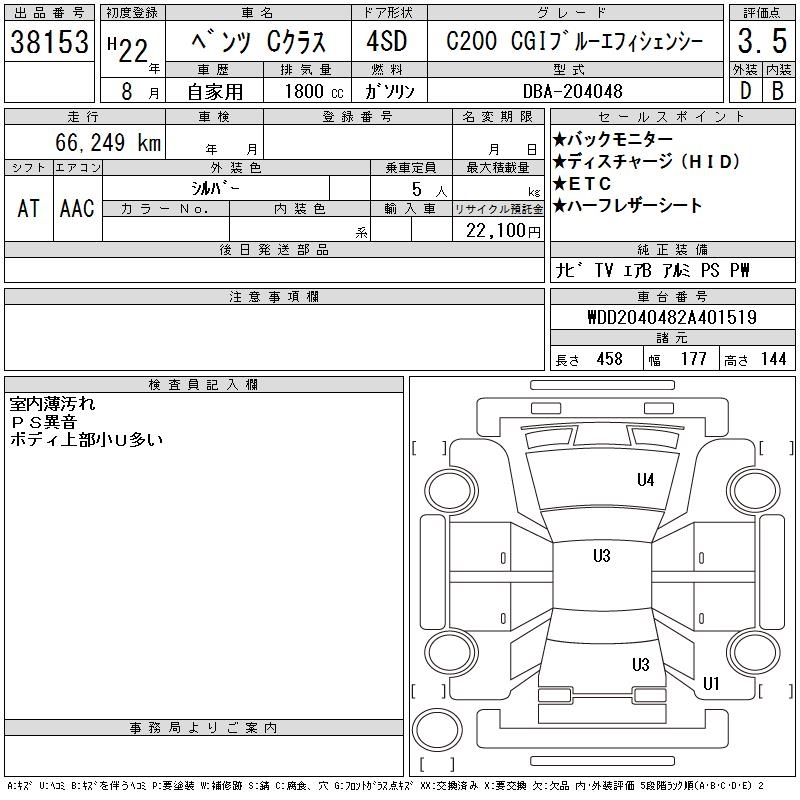The width and height of the screenshot is (800, 800).
Task: Click the width value 177
Action: (x=693, y=359)
